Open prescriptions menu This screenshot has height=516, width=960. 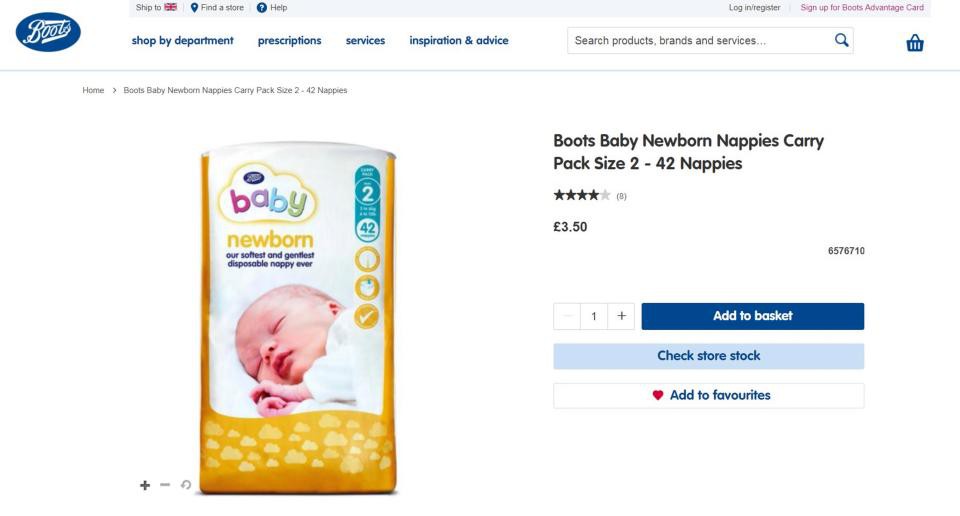click(x=289, y=41)
